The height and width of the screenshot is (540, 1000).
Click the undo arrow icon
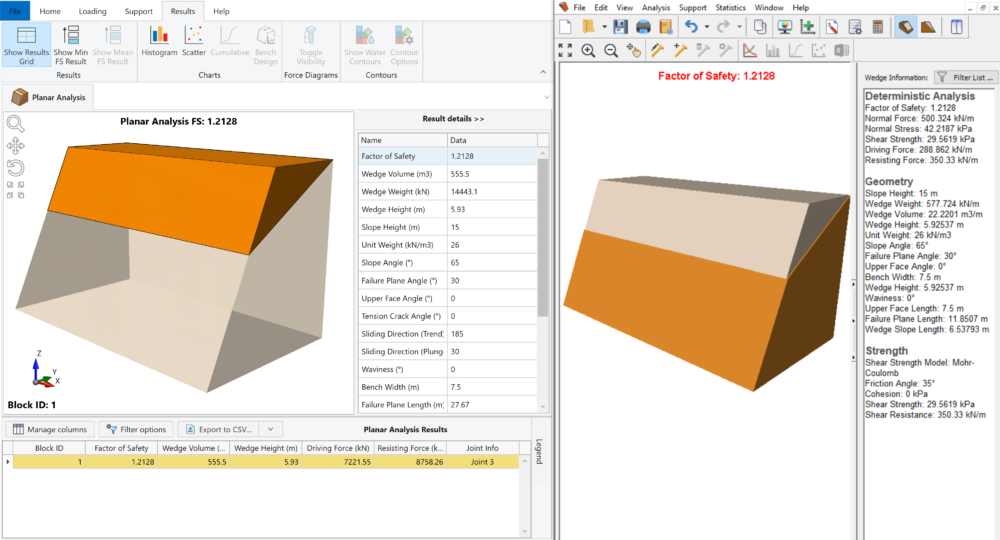691,27
